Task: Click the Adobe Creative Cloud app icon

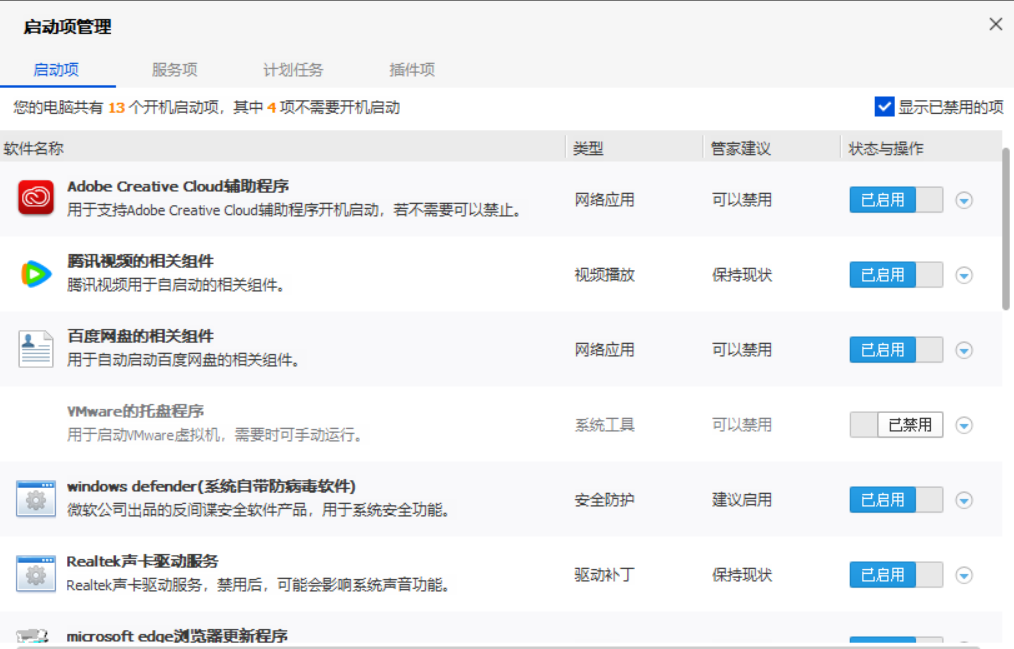Action: pyautogui.click(x=36, y=198)
